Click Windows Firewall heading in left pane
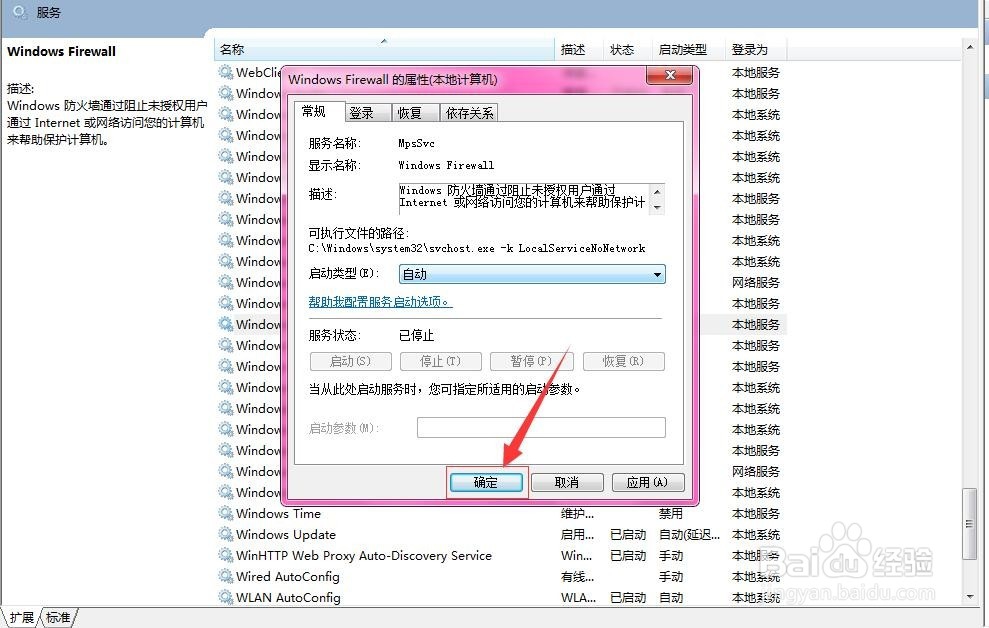The image size is (989, 628). [62, 52]
